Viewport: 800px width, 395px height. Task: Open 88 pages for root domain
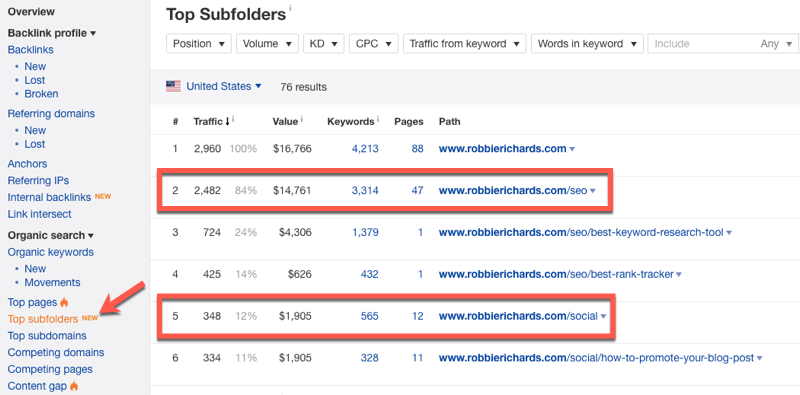(x=418, y=149)
